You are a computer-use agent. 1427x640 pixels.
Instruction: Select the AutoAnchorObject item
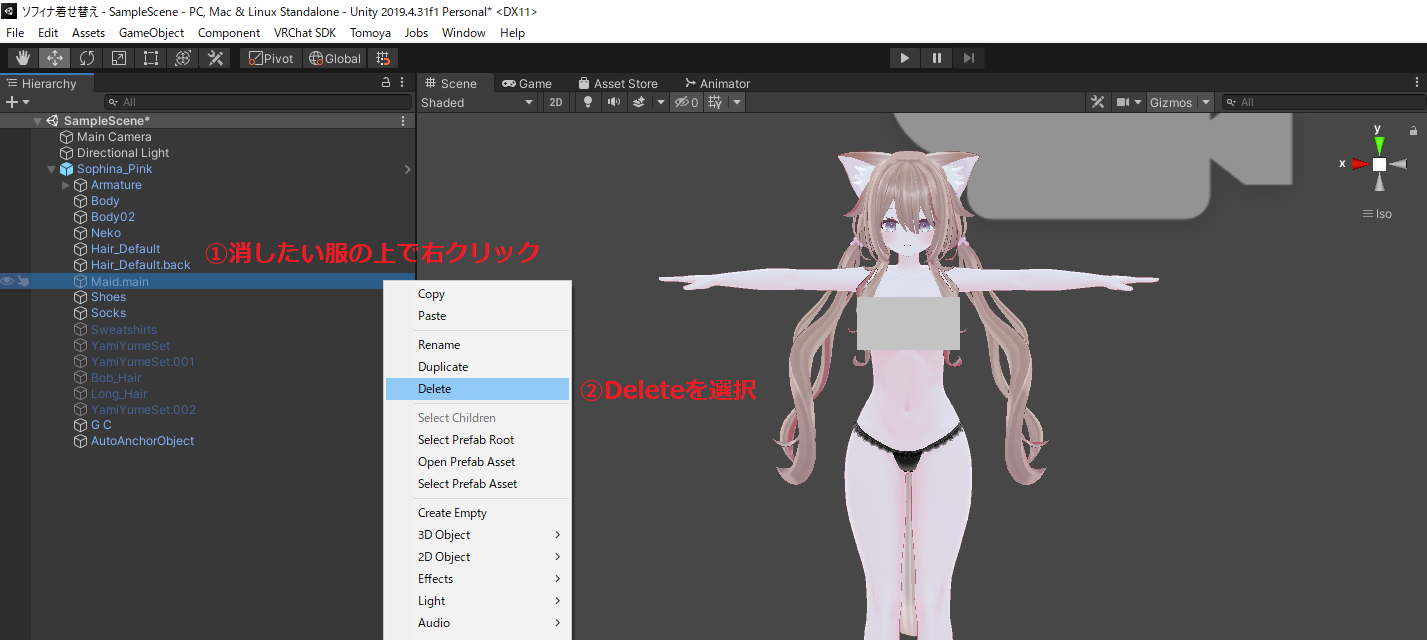point(142,441)
